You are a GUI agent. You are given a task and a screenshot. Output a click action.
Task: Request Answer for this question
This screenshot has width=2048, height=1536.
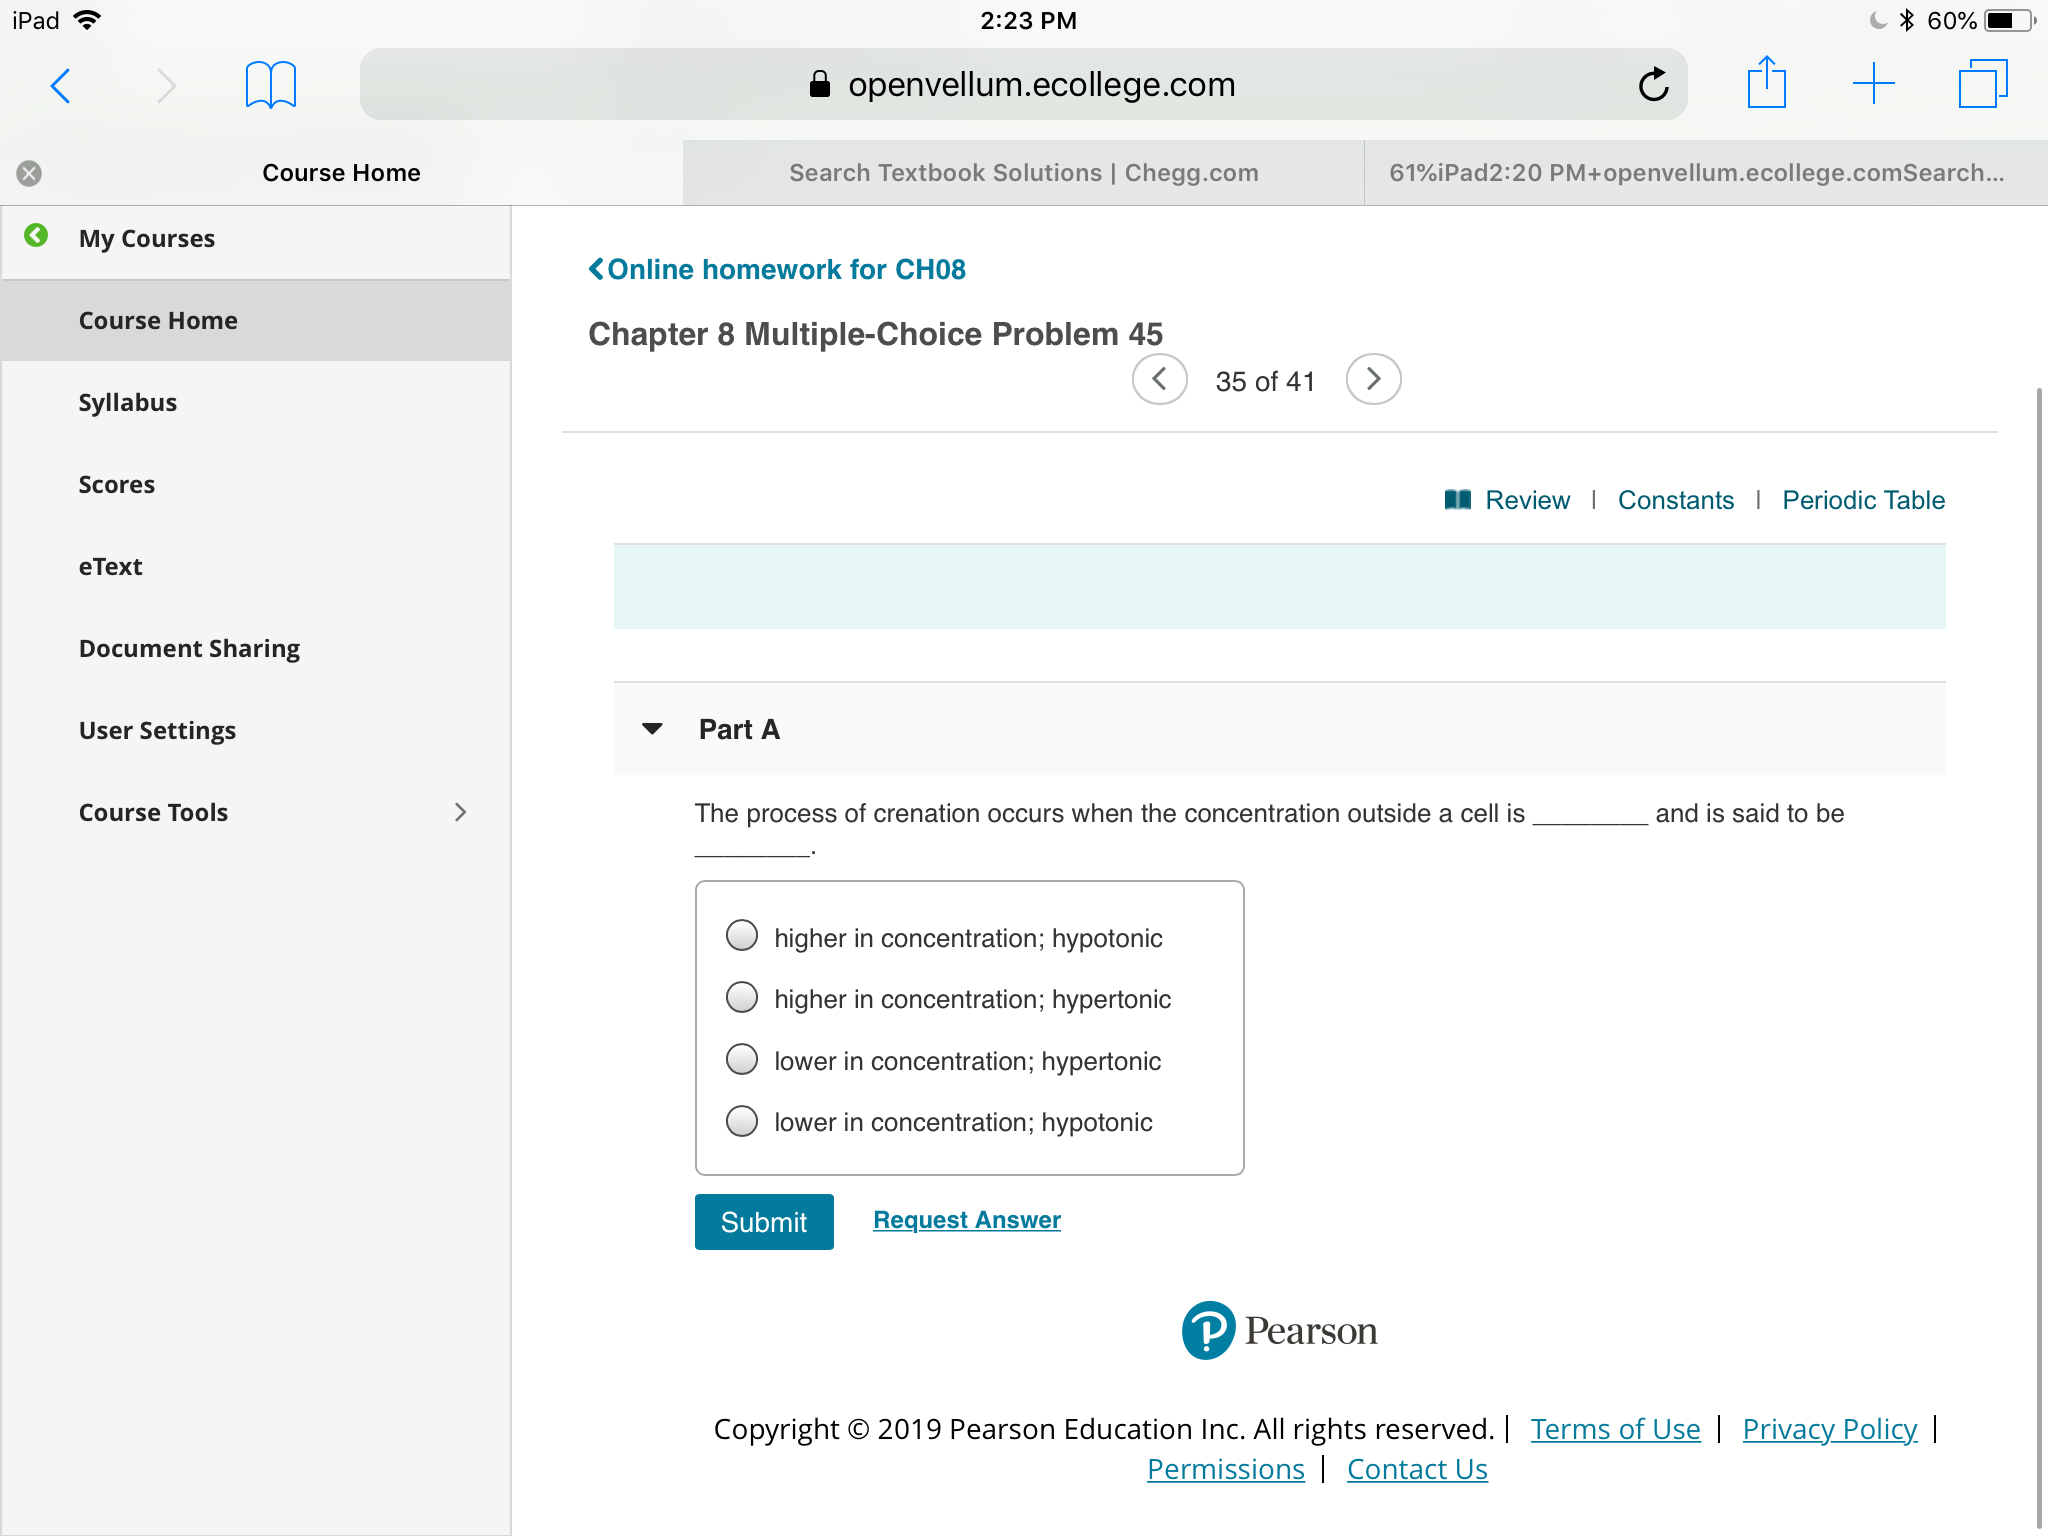pos(966,1220)
